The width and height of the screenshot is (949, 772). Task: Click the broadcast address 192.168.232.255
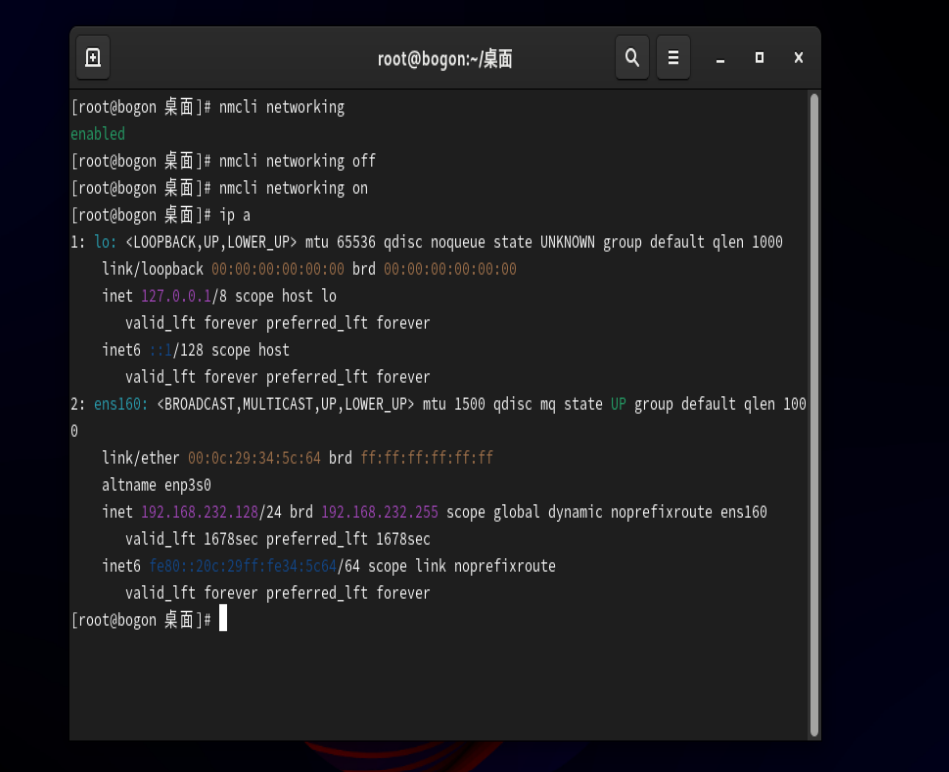click(379, 512)
